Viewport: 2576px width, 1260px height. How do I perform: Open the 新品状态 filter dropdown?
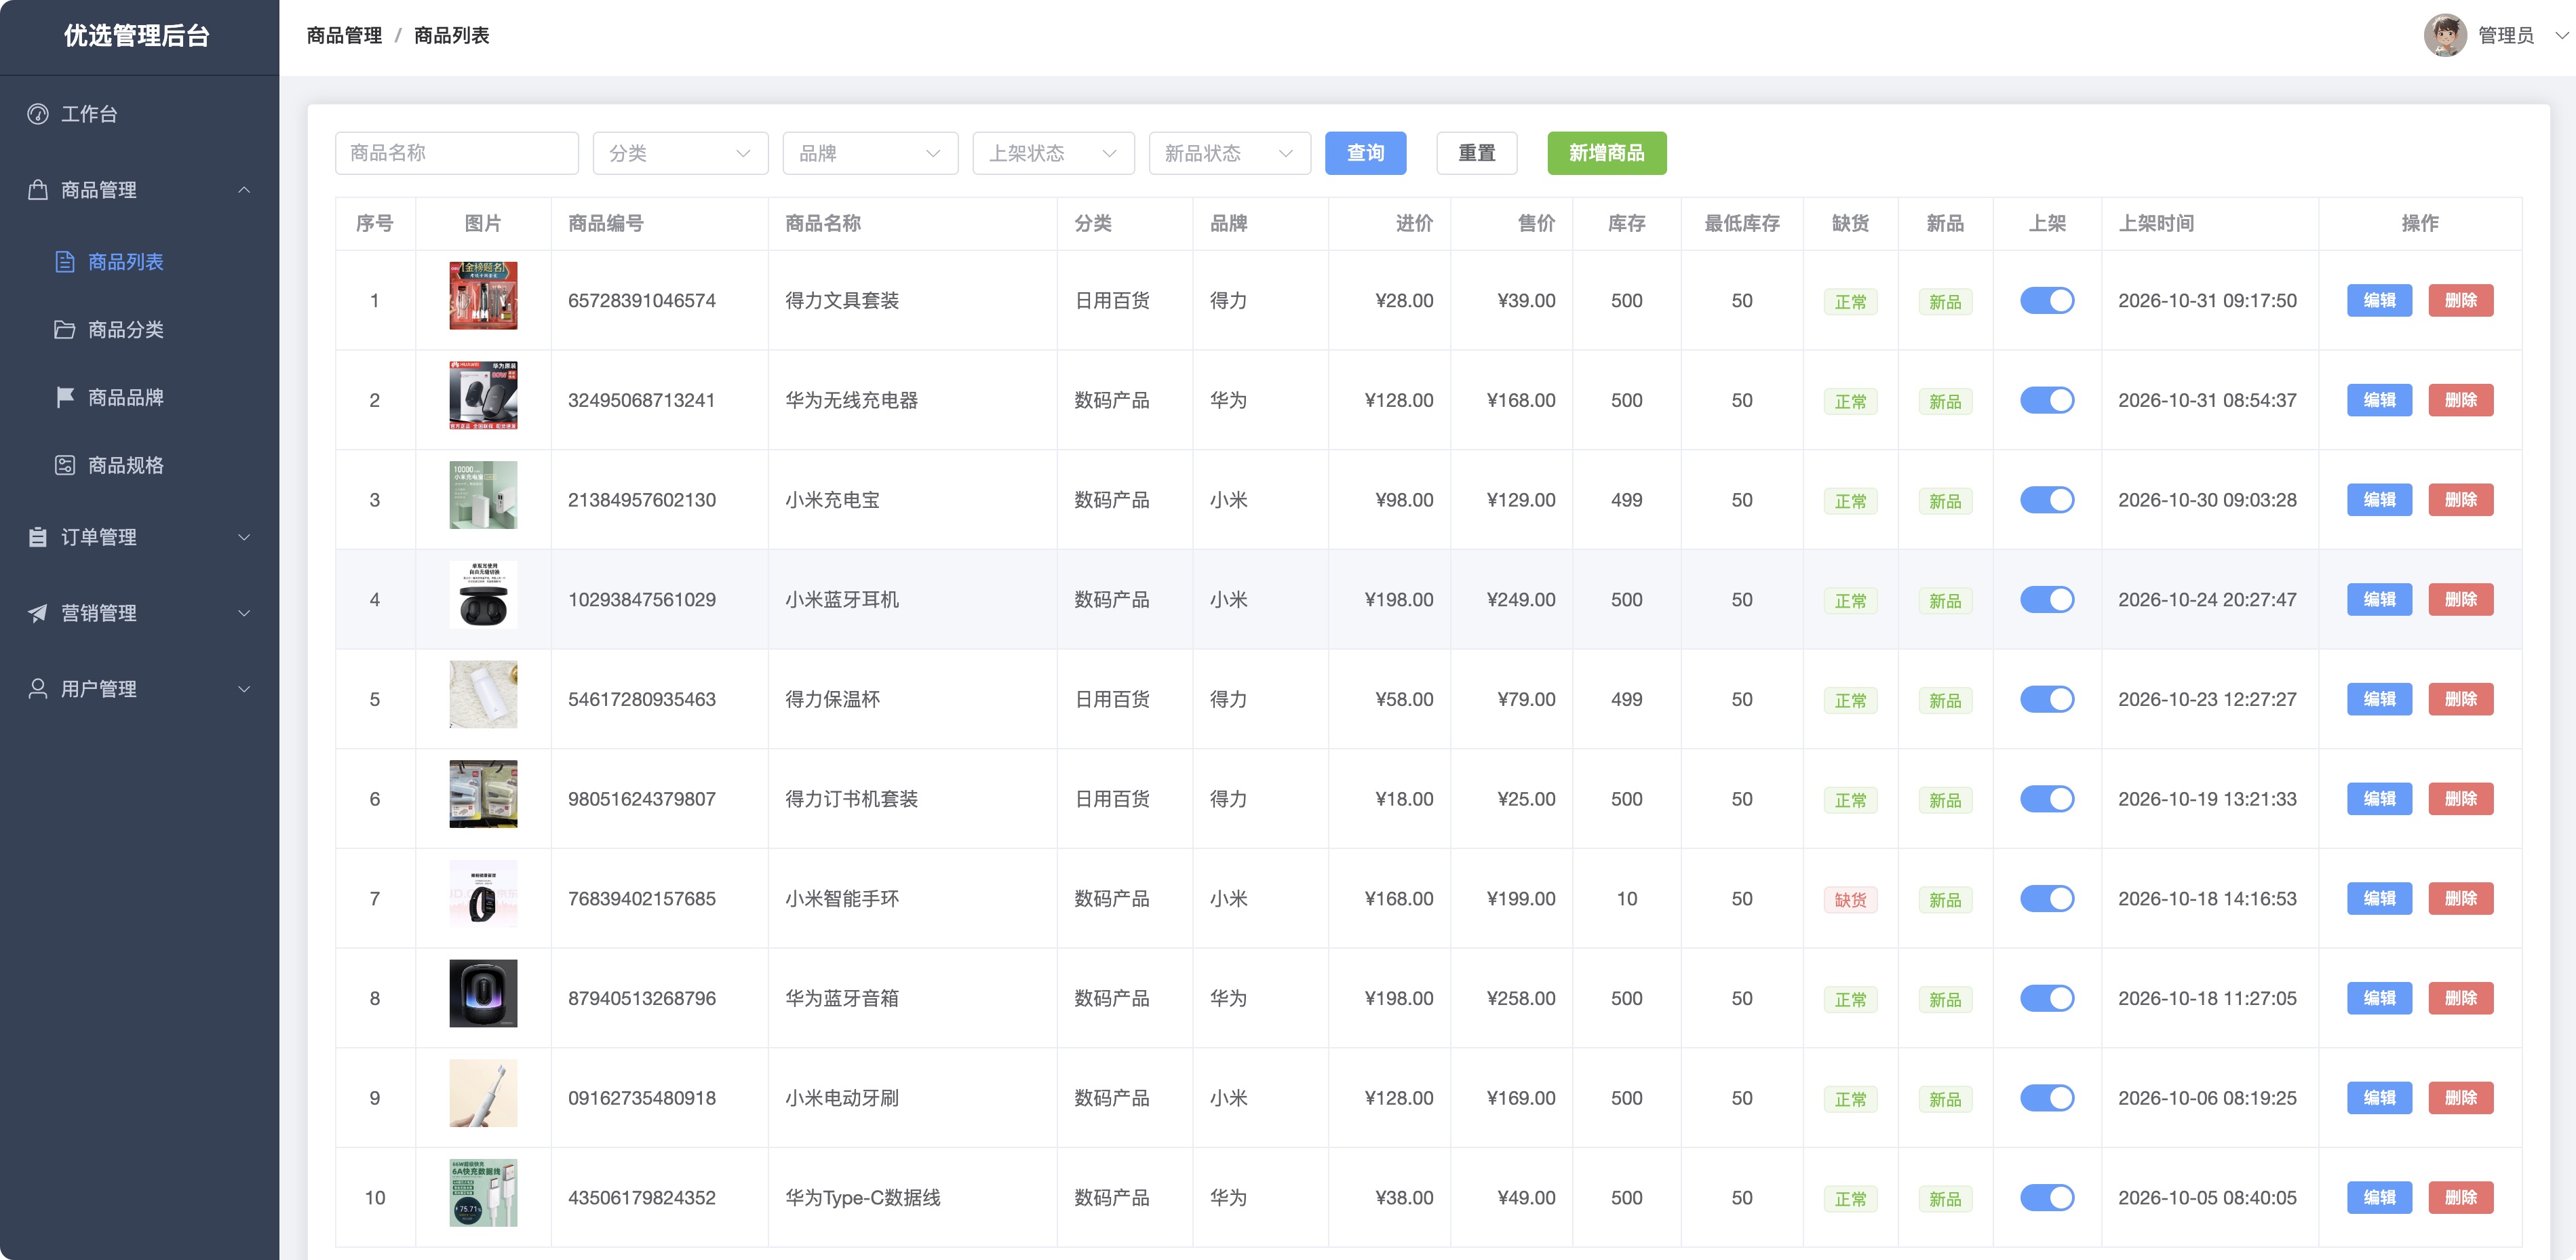pos(1229,153)
